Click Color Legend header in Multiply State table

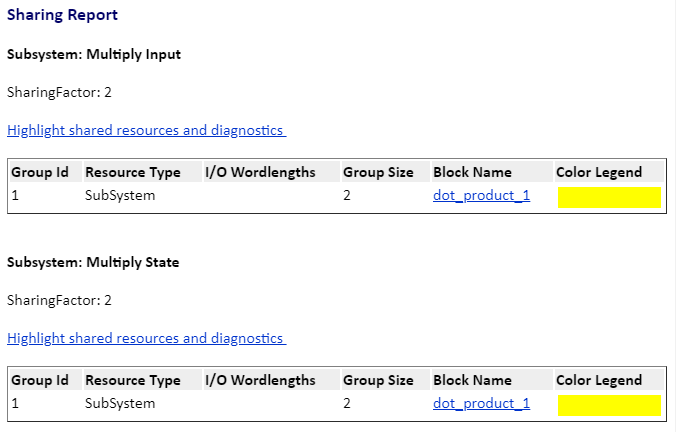[x=599, y=380]
